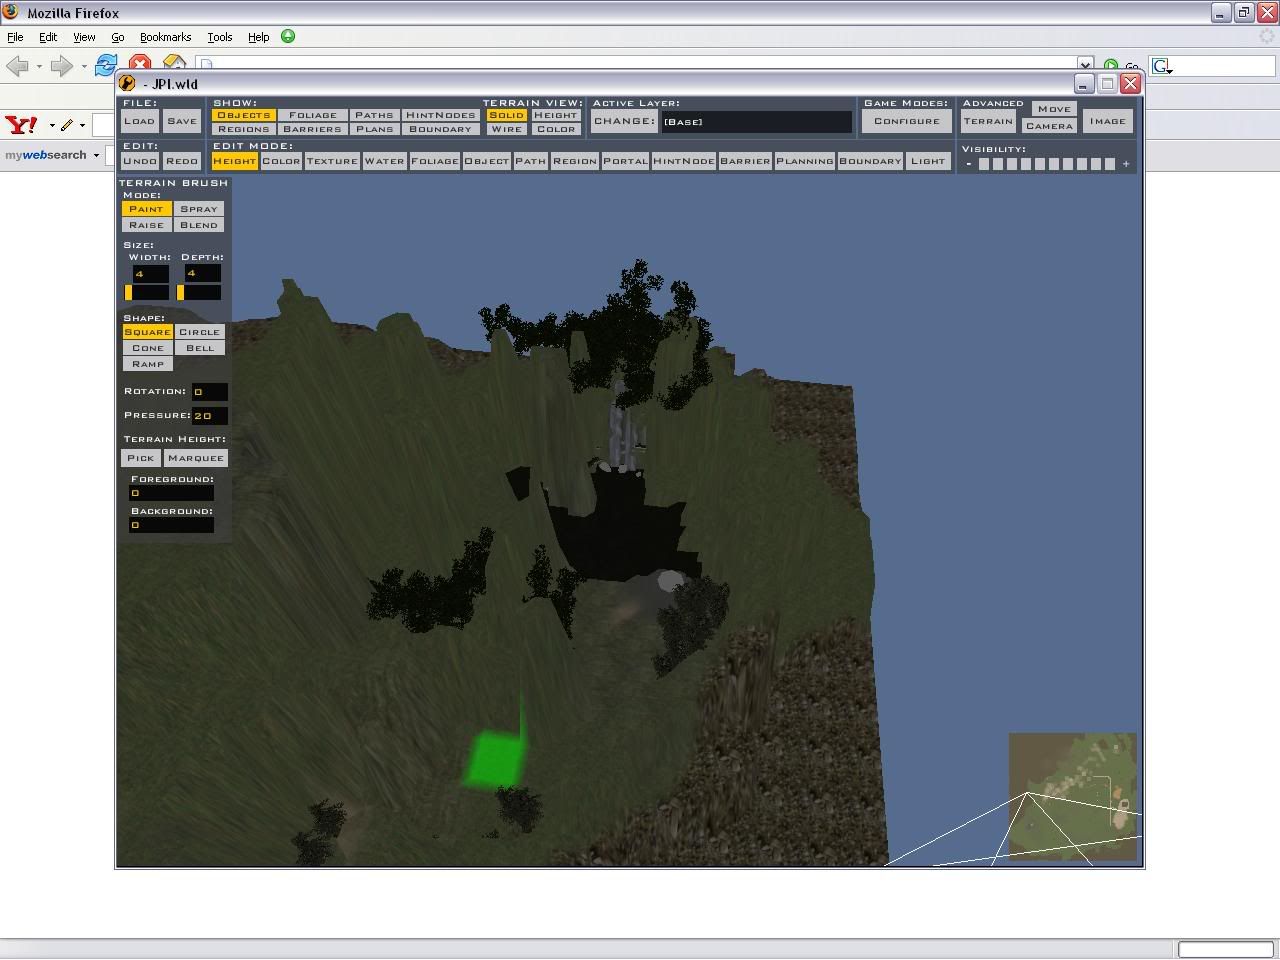Save the world with Save button
This screenshot has width=1280, height=960.
coord(182,121)
